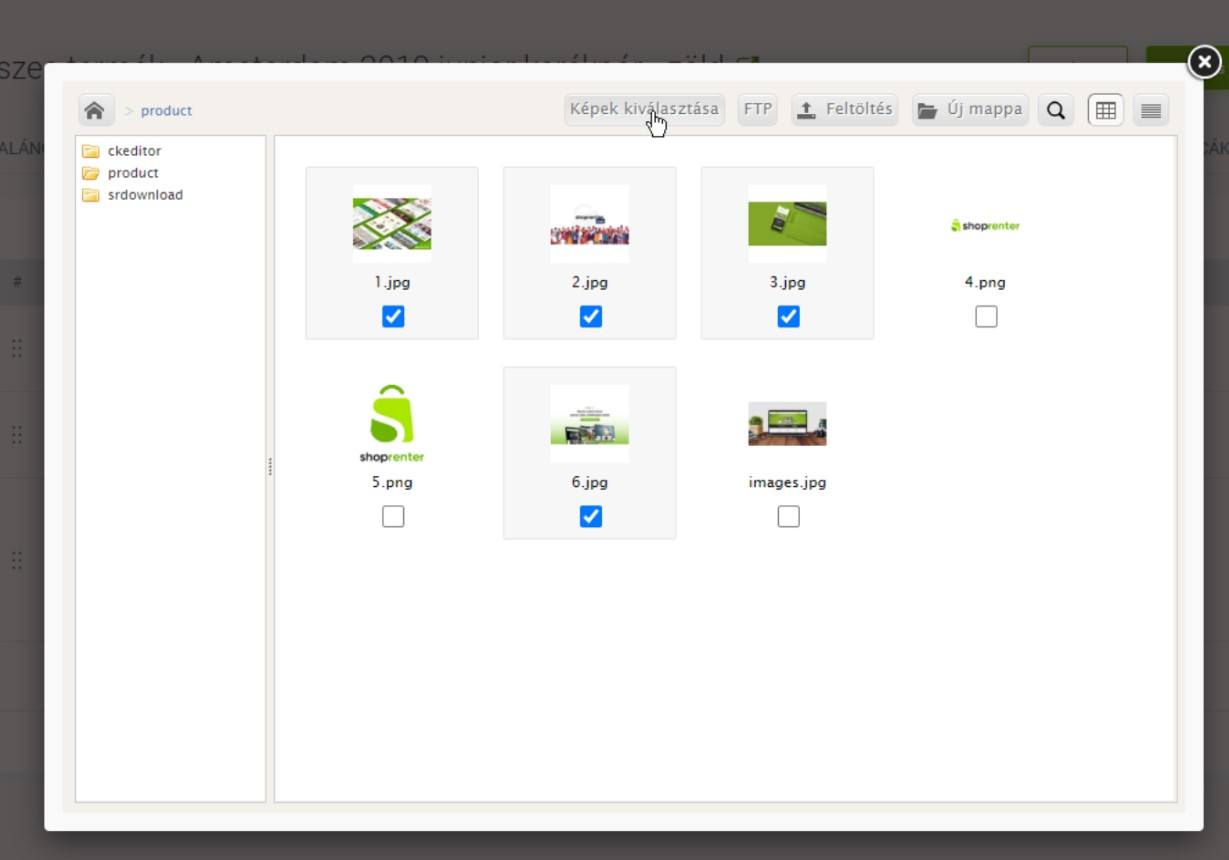Open the search magnifier icon
1229x860 pixels.
(x=1056, y=110)
